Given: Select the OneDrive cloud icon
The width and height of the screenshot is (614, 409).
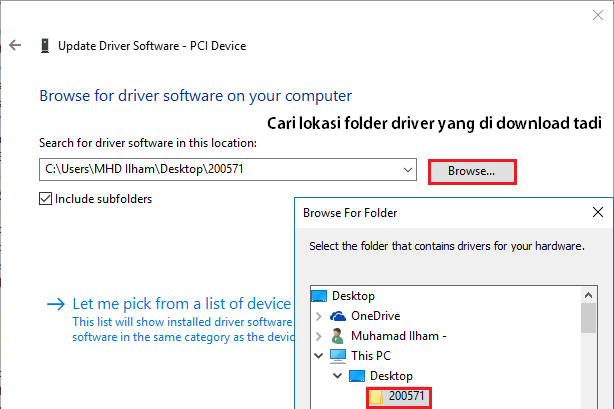Looking at the screenshot, I should [x=337, y=316].
